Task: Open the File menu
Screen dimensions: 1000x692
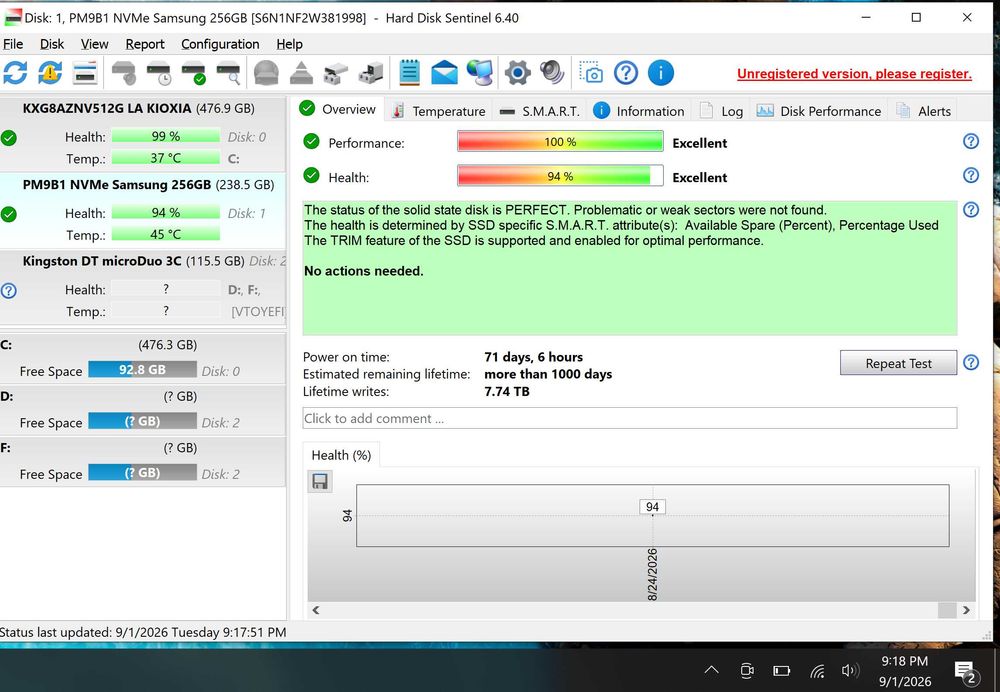Action: pos(13,44)
